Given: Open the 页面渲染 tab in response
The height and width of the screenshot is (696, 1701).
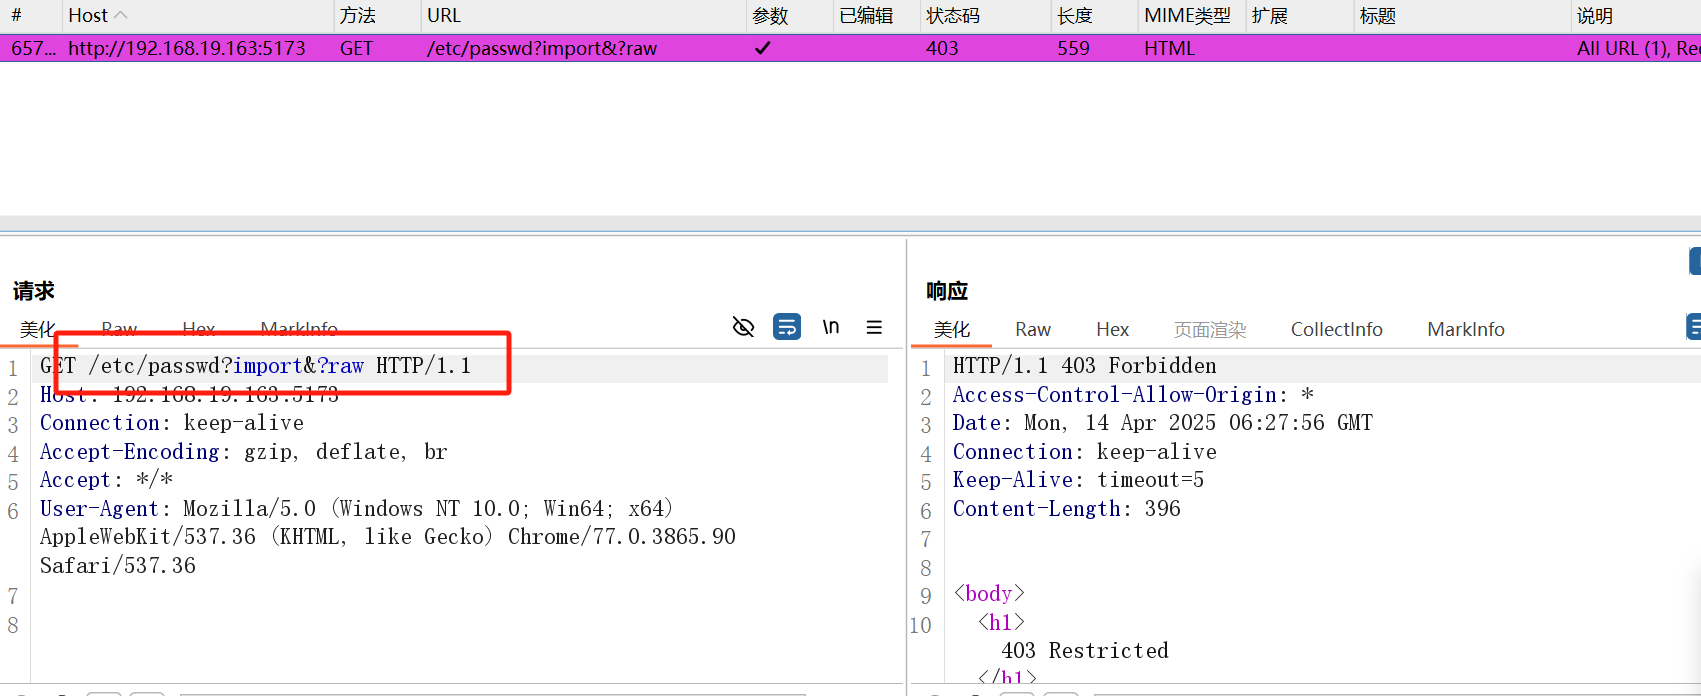Looking at the screenshot, I should (x=1209, y=329).
